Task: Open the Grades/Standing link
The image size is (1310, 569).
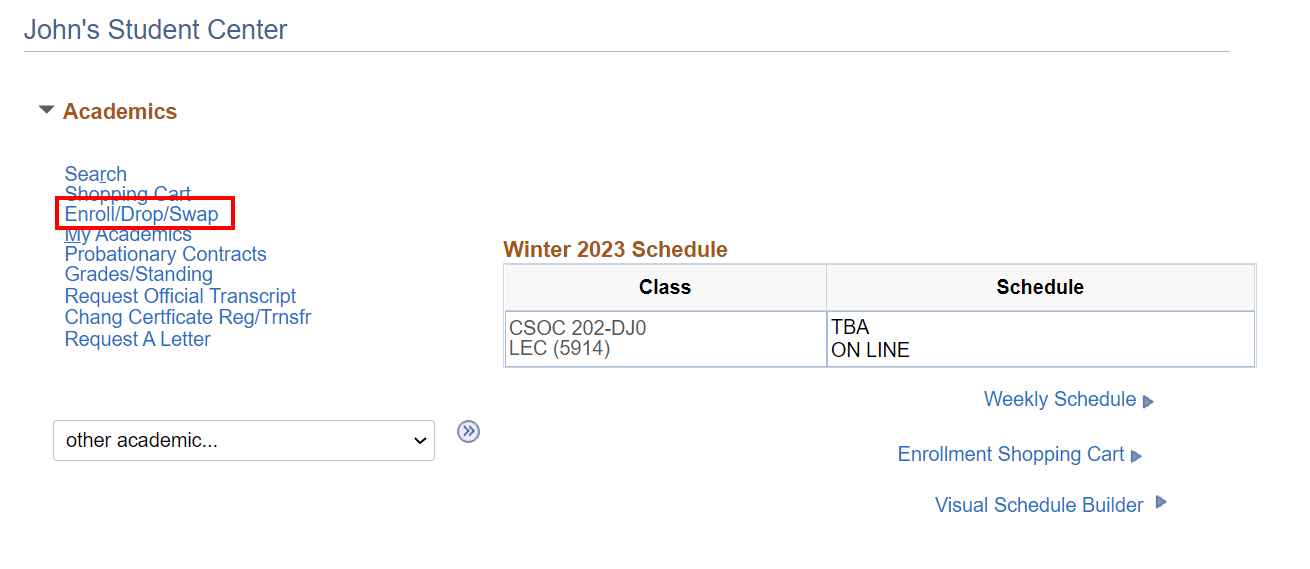Action: pyautogui.click(x=138, y=274)
